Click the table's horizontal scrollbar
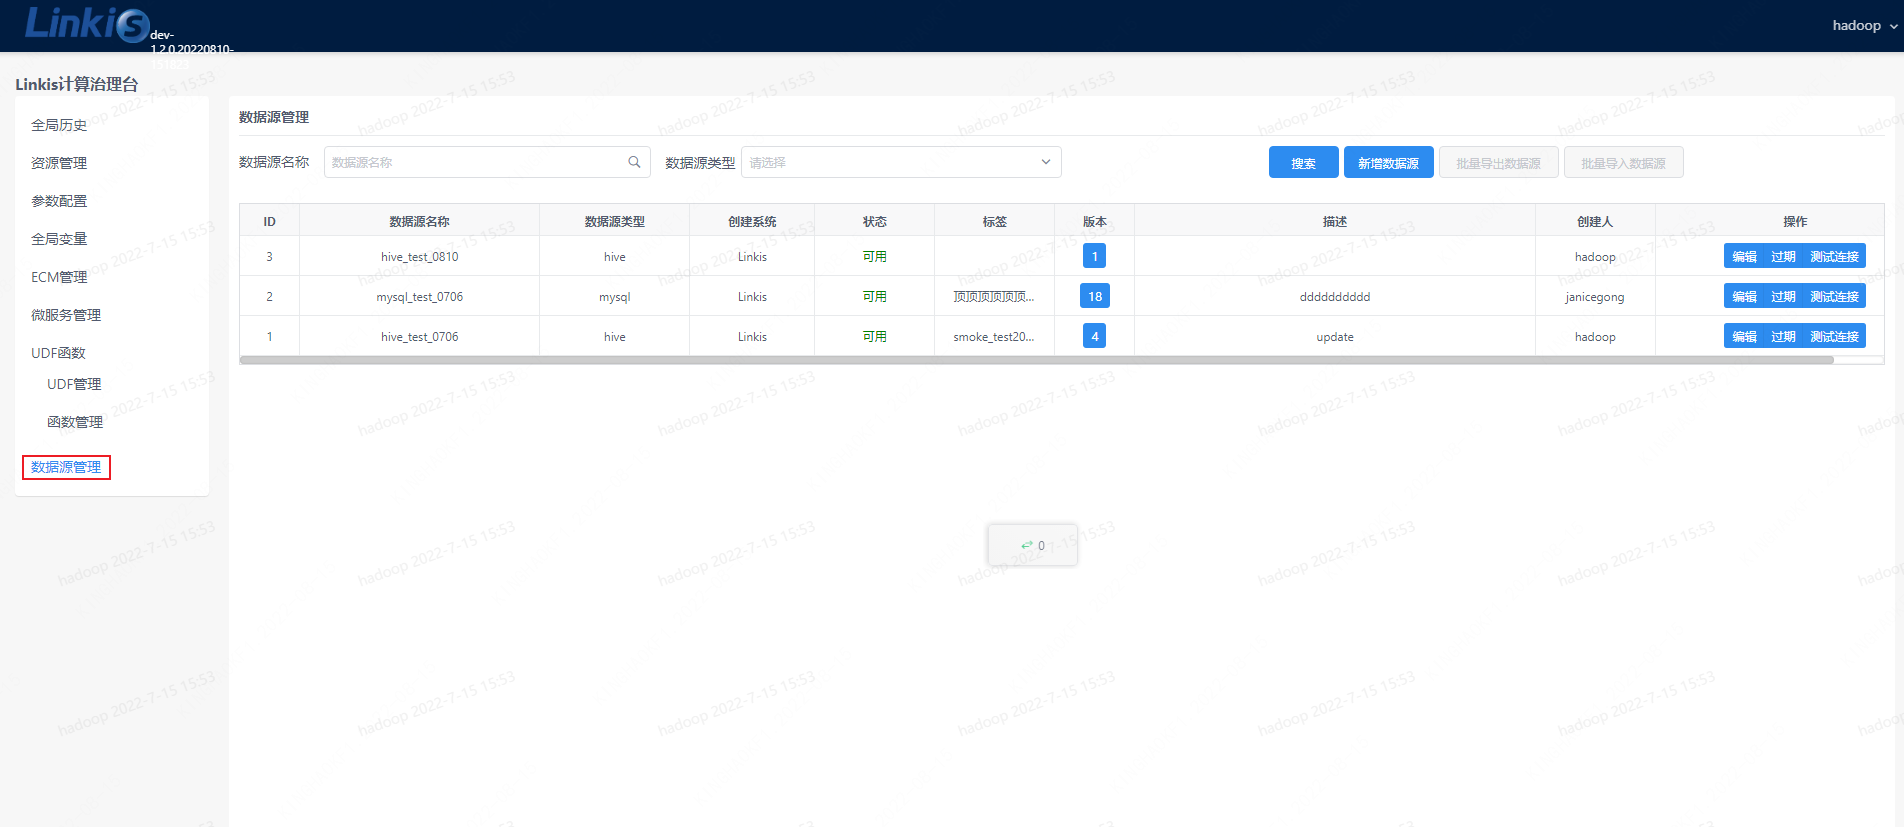 pos(1036,360)
